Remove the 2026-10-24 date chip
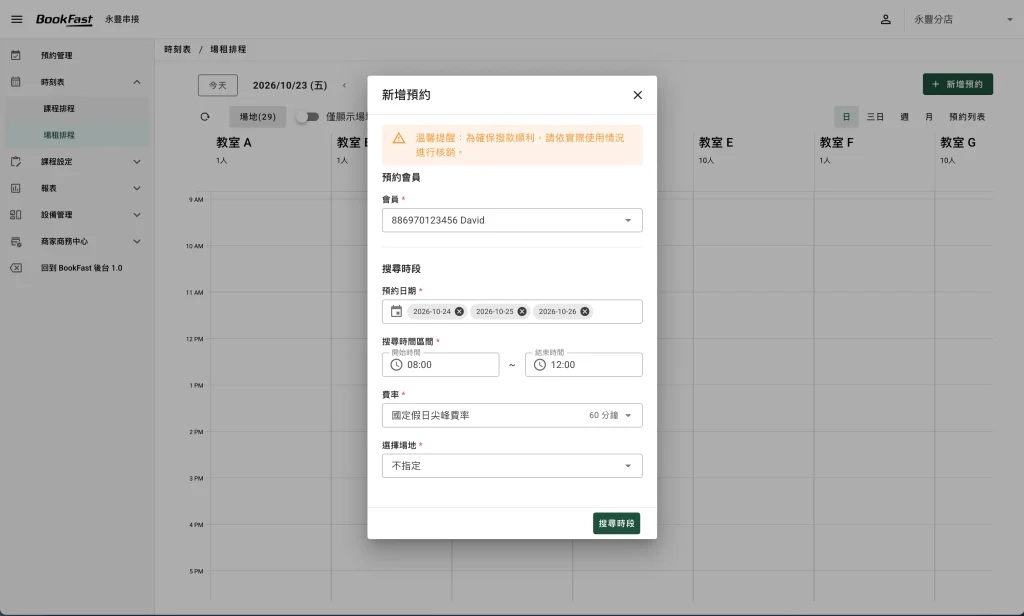 pos(459,312)
